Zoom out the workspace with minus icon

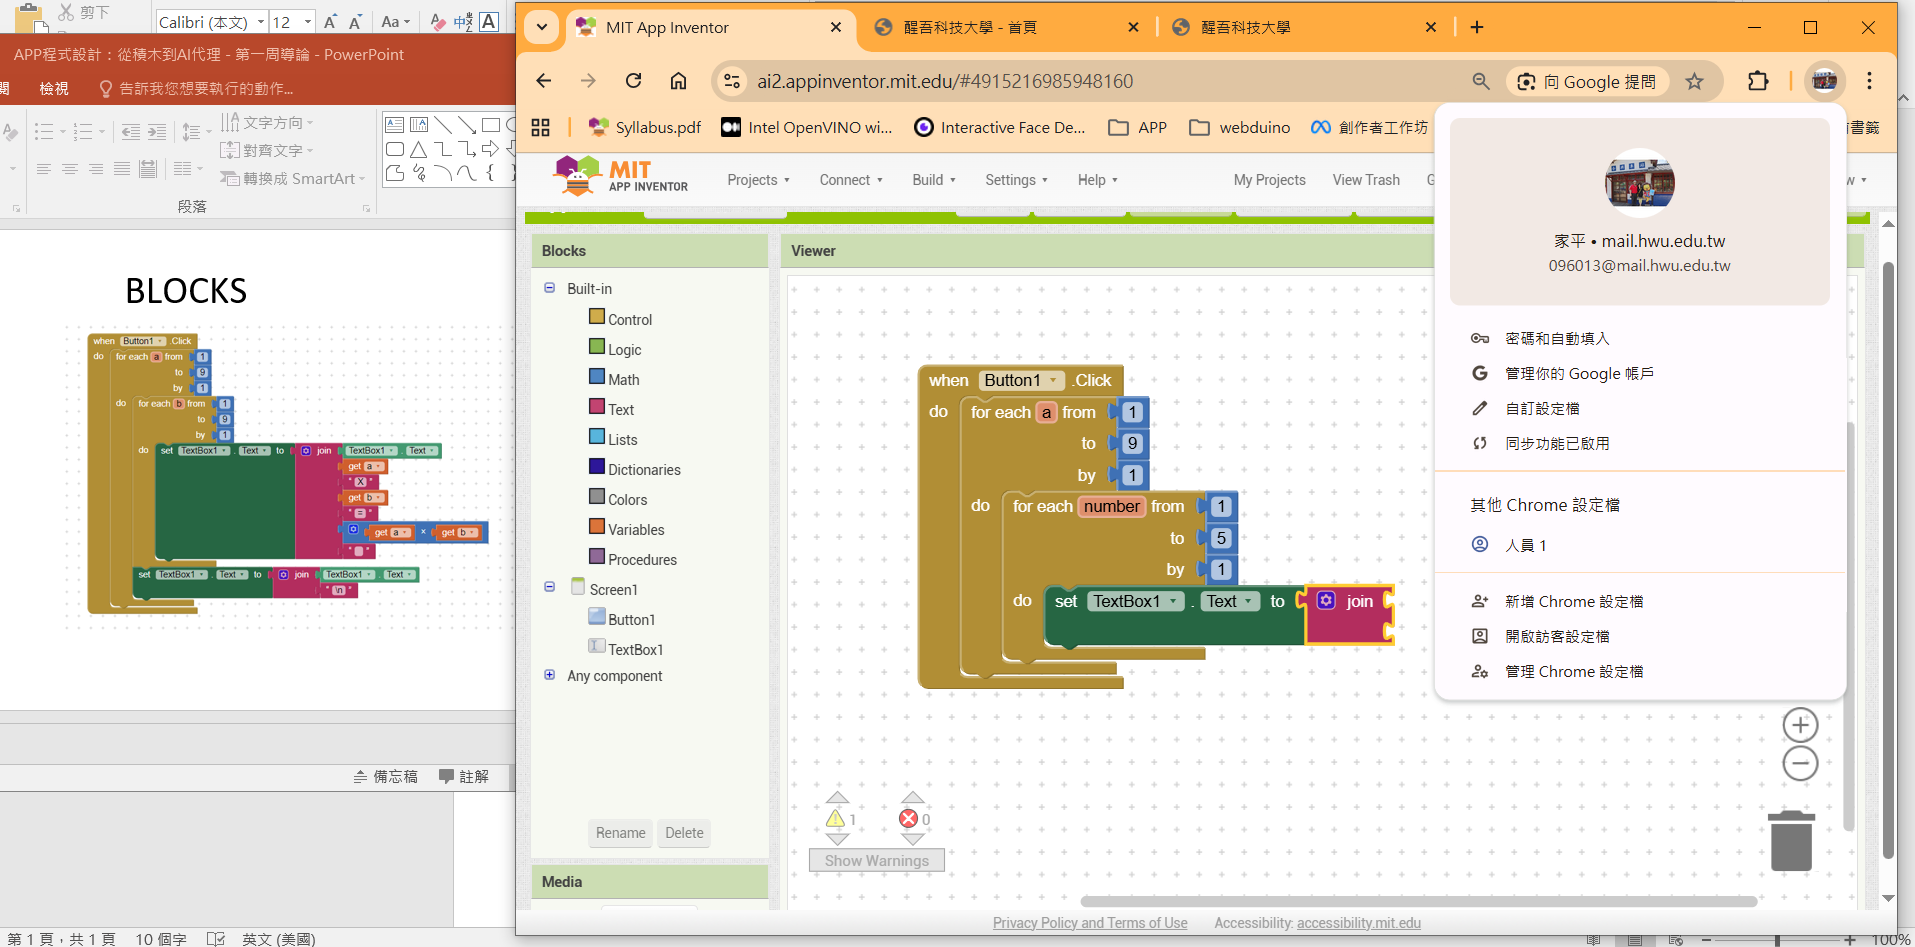1800,764
